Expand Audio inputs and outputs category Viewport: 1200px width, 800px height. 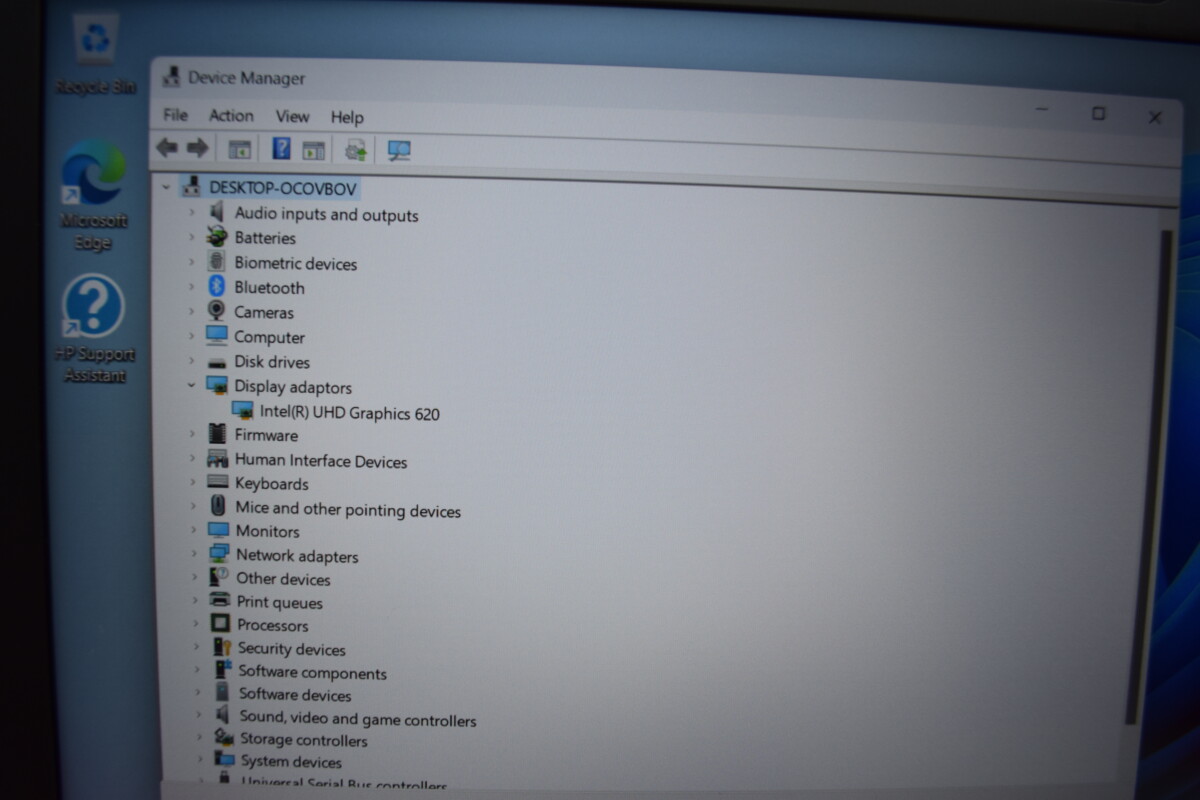[x=192, y=213]
